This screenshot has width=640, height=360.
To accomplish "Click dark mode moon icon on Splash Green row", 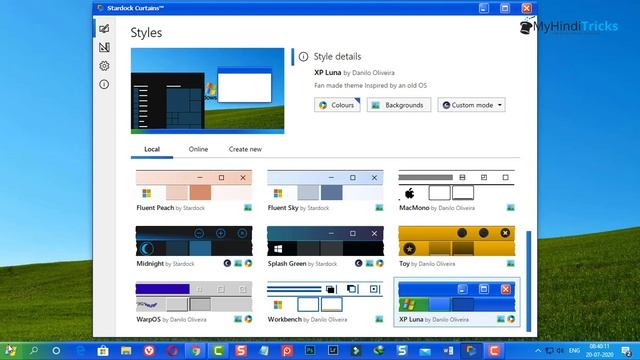I will (358, 263).
